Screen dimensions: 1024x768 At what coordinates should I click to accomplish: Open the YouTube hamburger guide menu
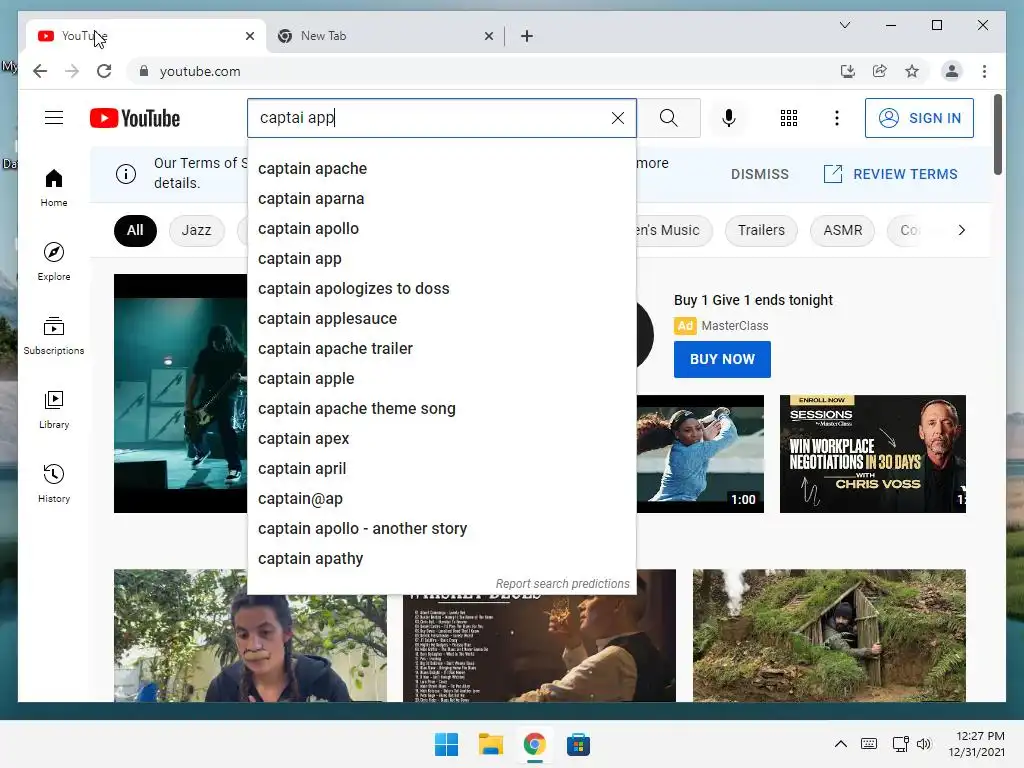coord(54,118)
